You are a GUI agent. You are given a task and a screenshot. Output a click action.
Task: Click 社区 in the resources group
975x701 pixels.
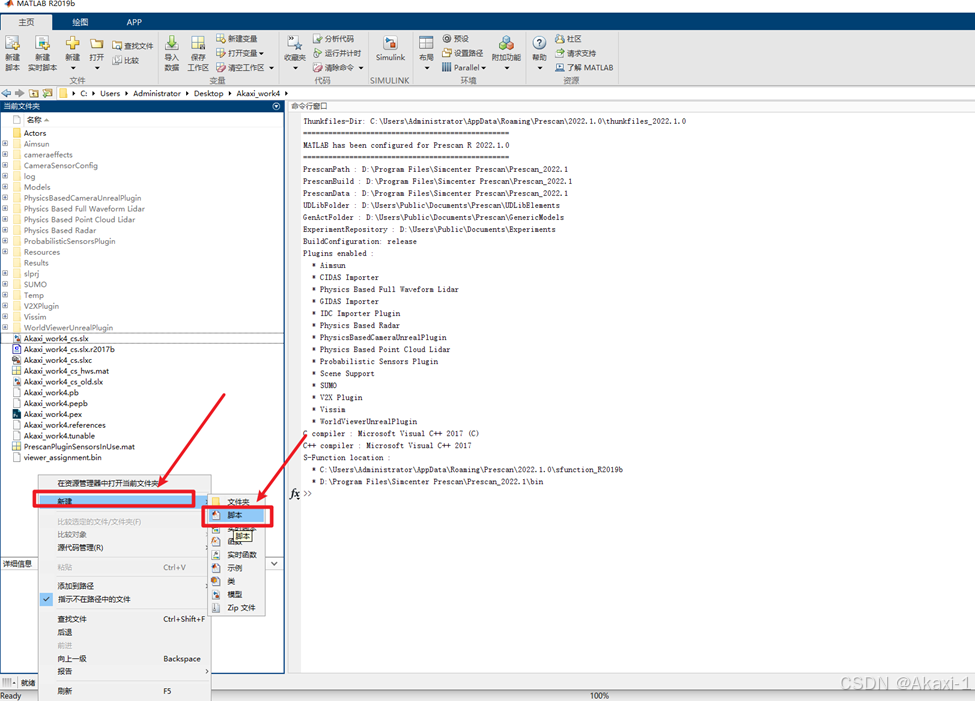(x=568, y=39)
